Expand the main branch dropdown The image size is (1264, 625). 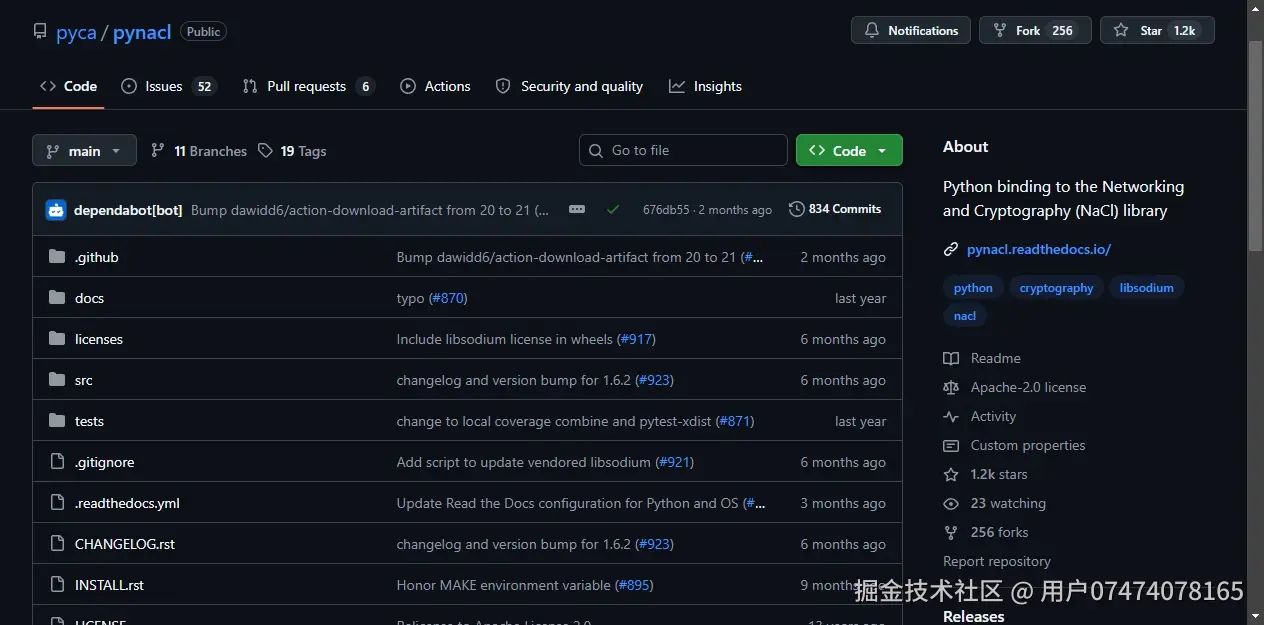[x=84, y=151]
